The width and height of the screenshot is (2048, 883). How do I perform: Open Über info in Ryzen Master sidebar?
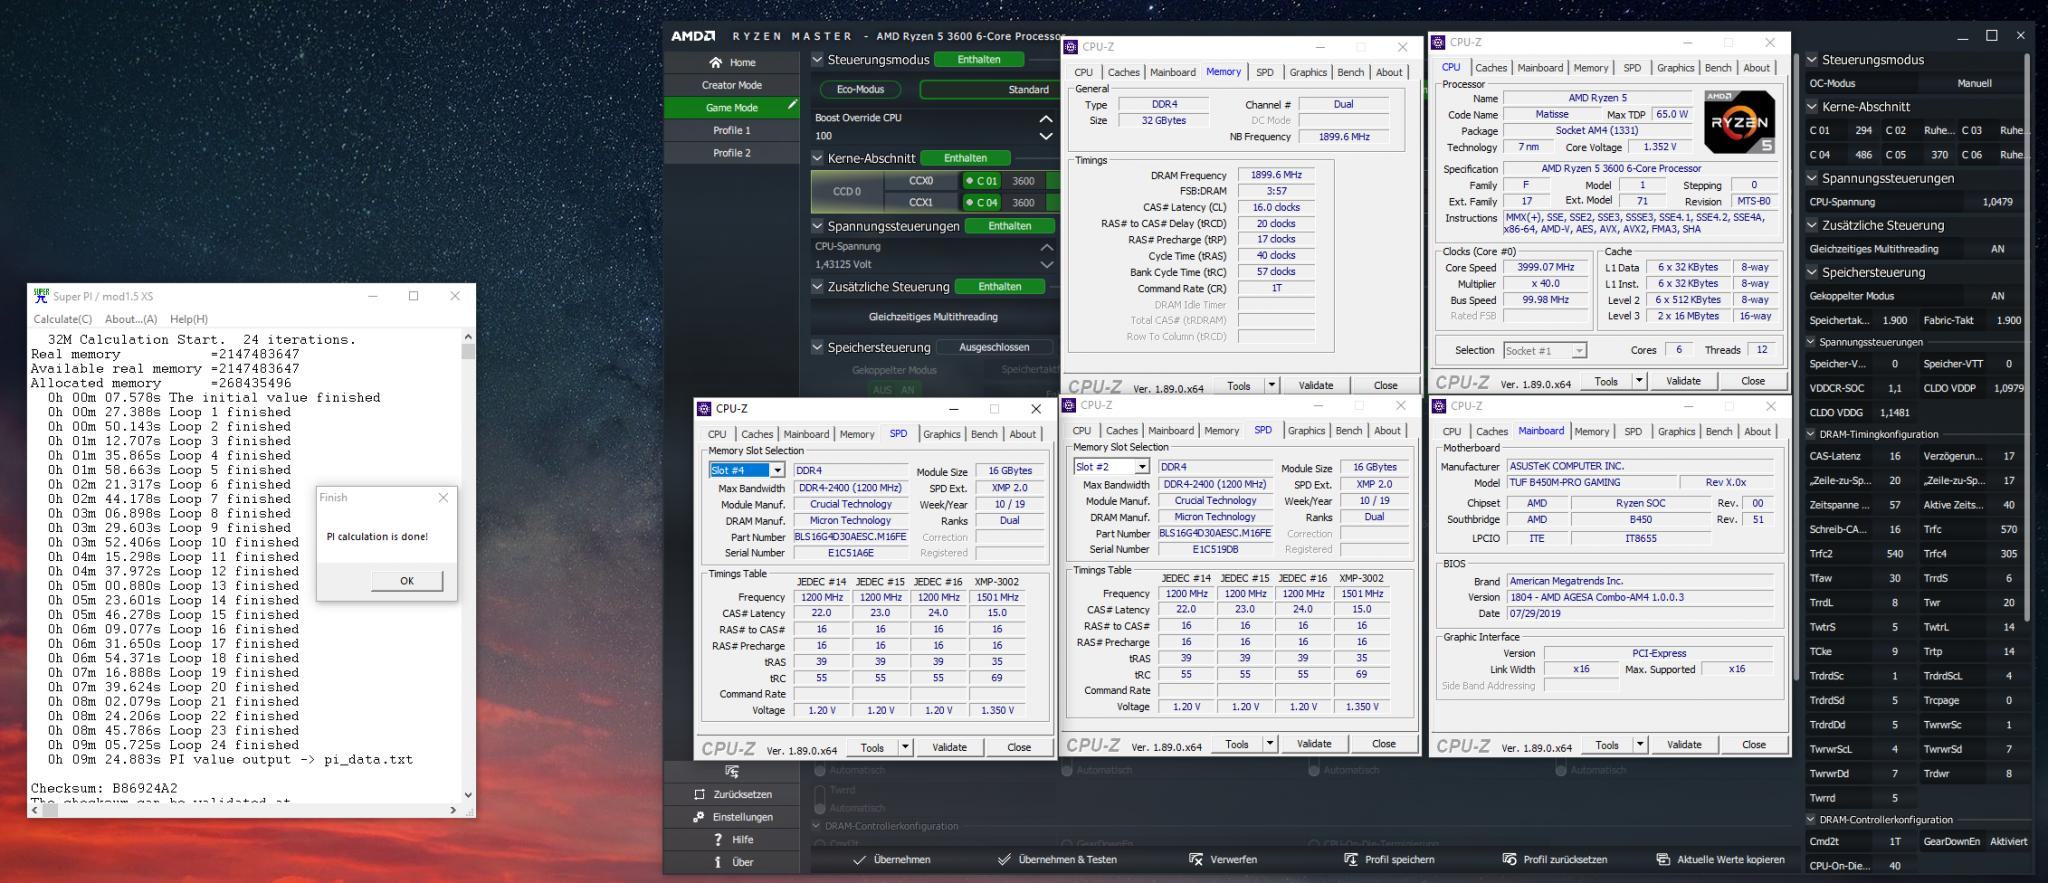click(x=732, y=862)
